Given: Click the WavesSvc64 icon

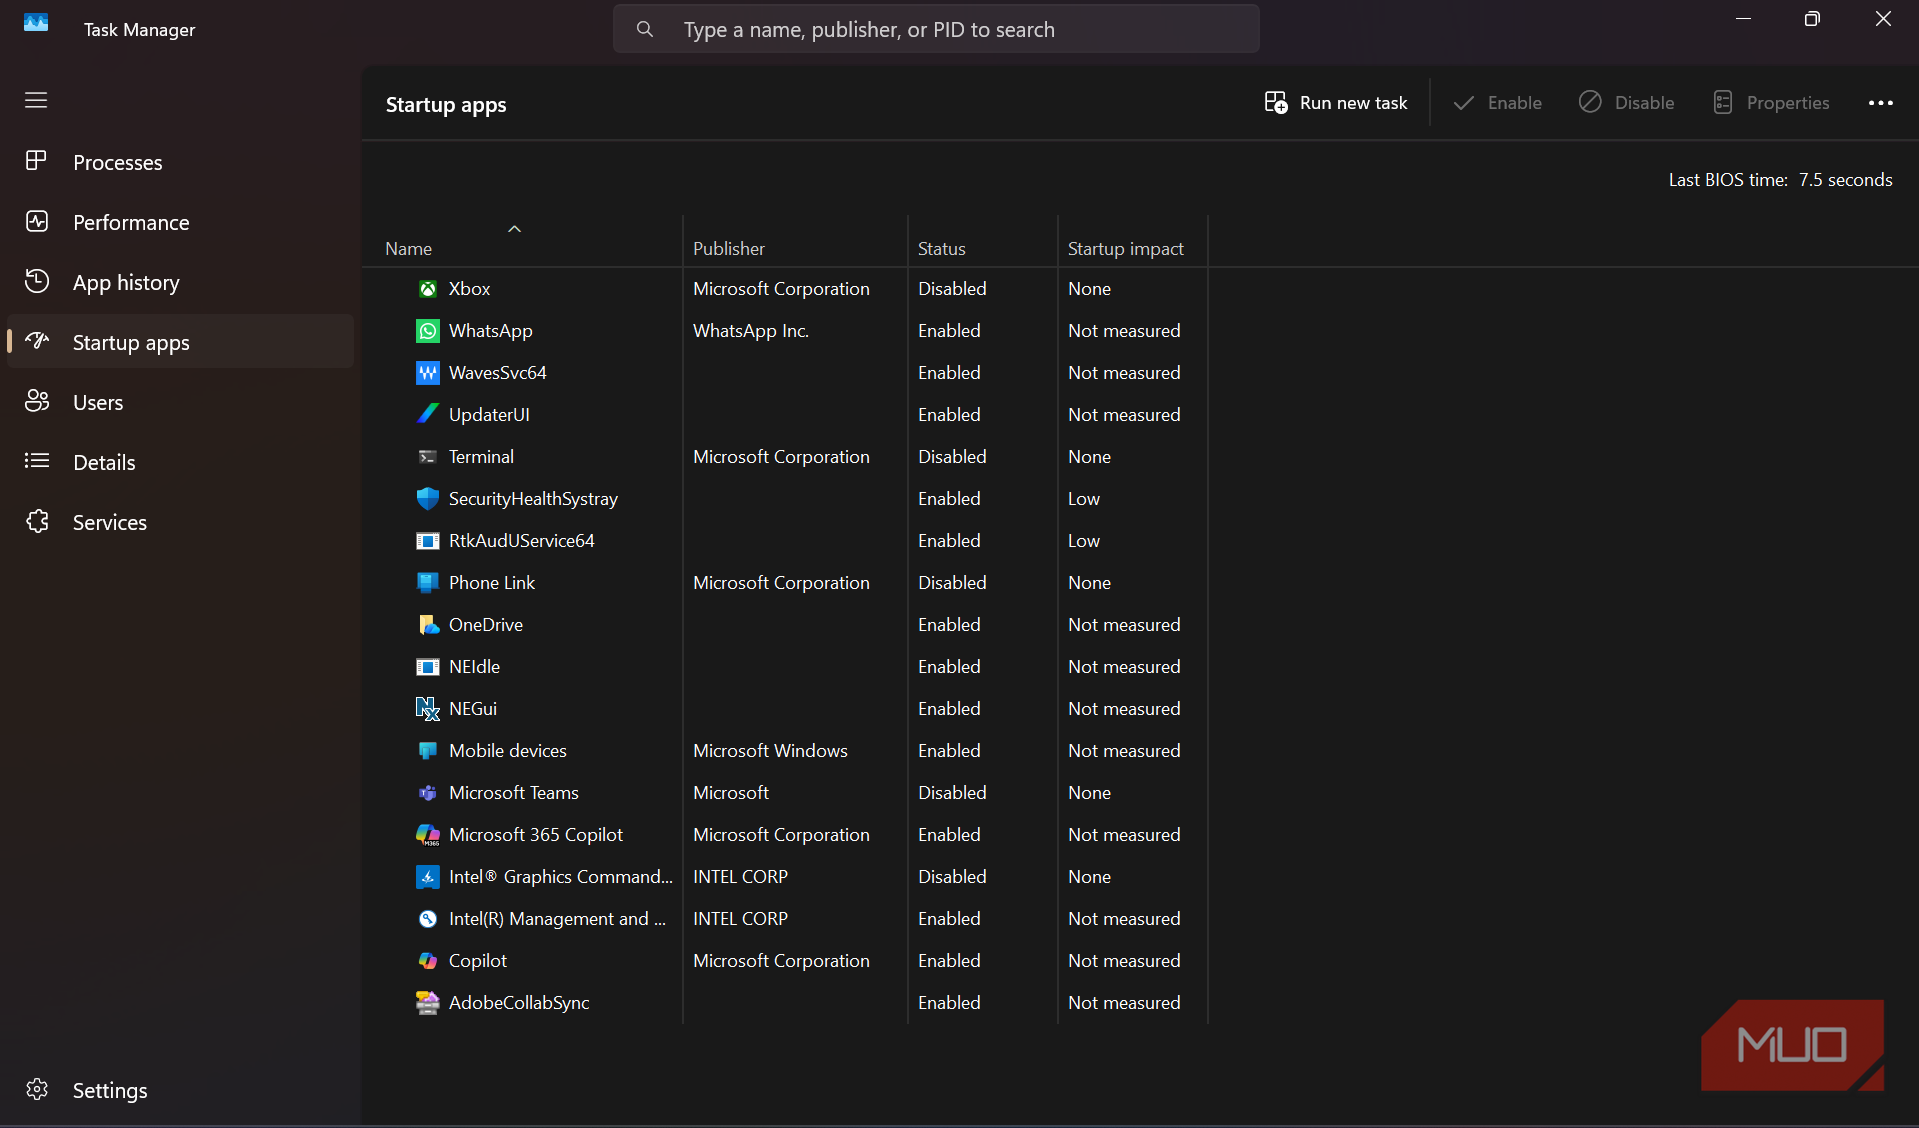Looking at the screenshot, I should coord(427,373).
